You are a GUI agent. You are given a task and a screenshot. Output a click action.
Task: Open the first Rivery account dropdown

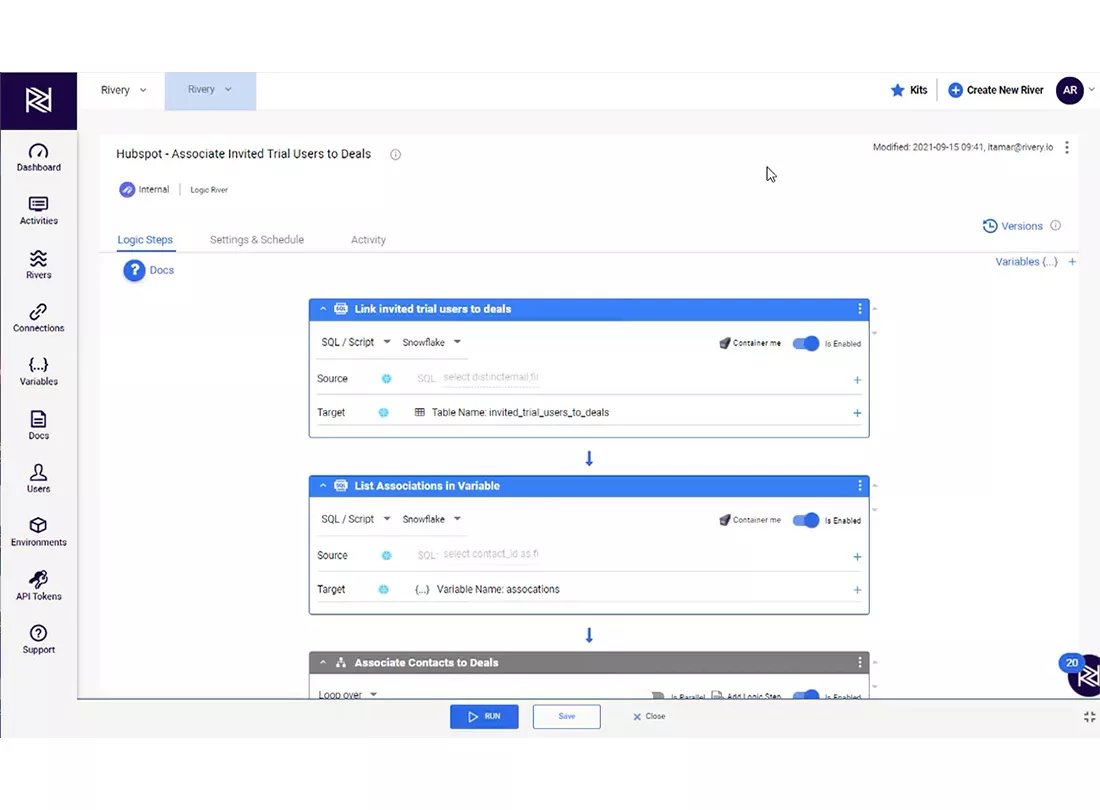[123, 90]
